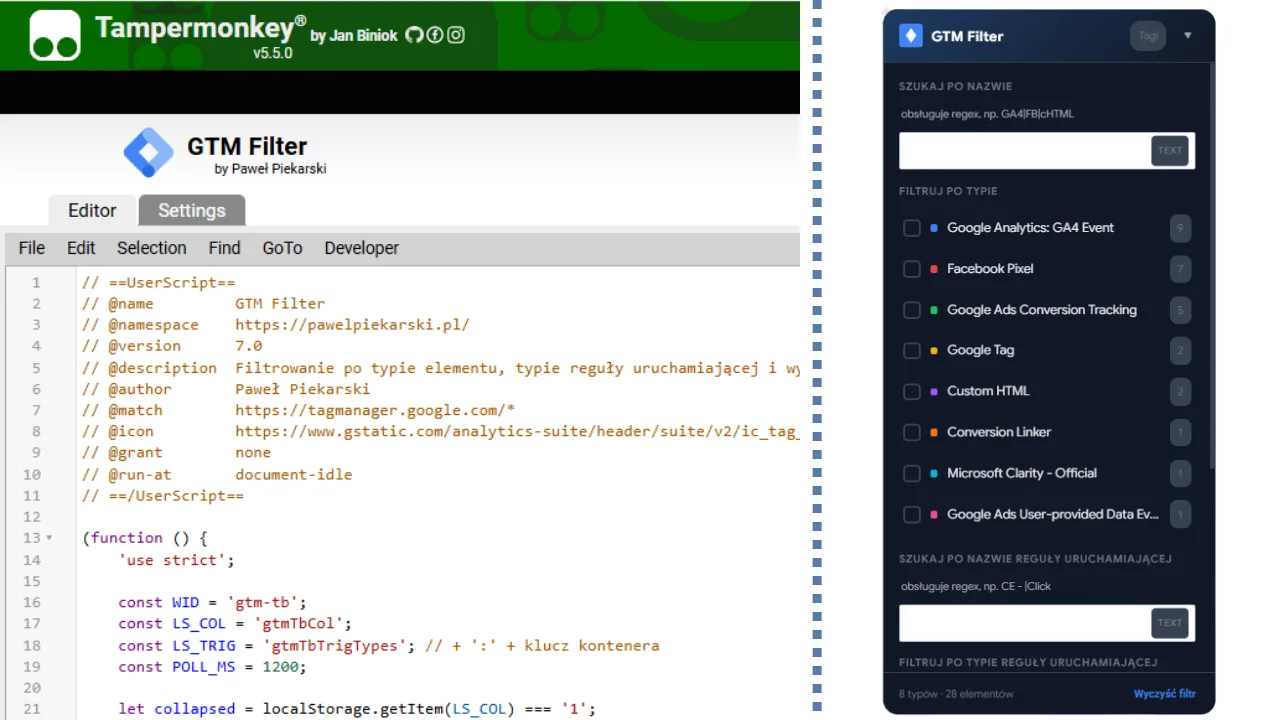The height and width of the screenshot is (720, 1280).
Task: Click the 'let collapsed = localStorage.getItem' line
Action: (357, 709)
